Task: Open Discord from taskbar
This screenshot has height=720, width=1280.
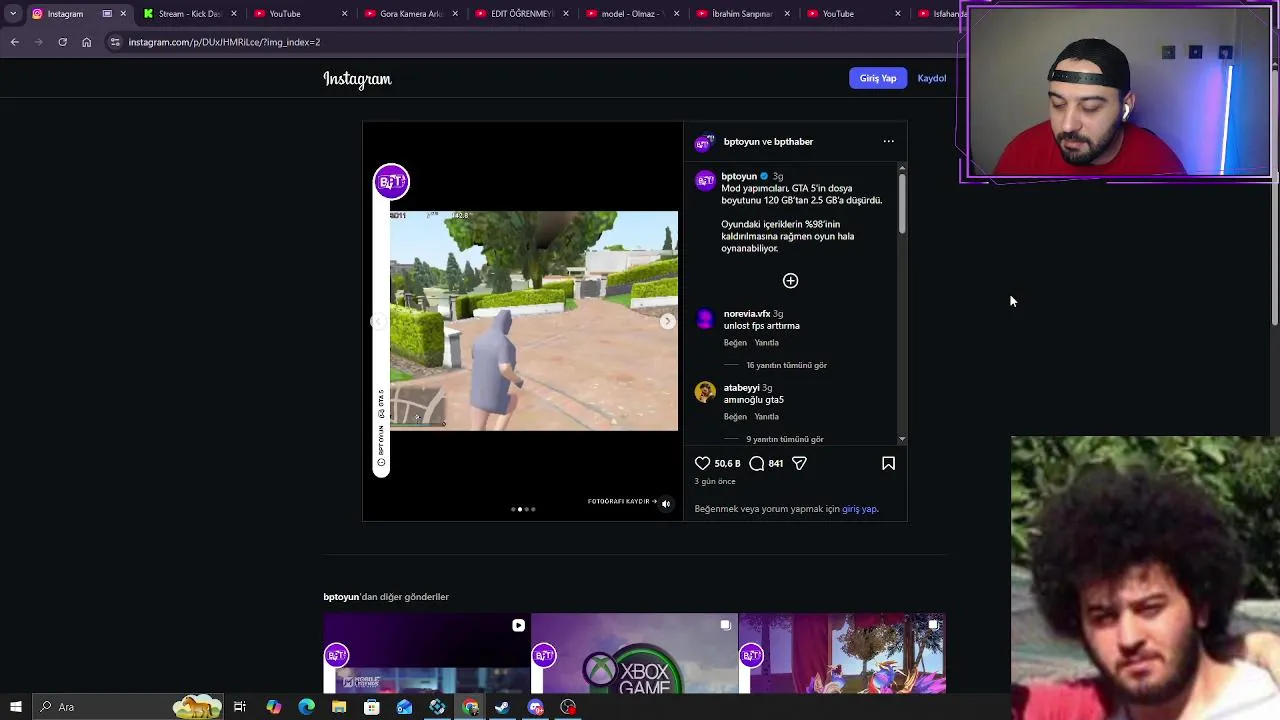Action: 535,707
